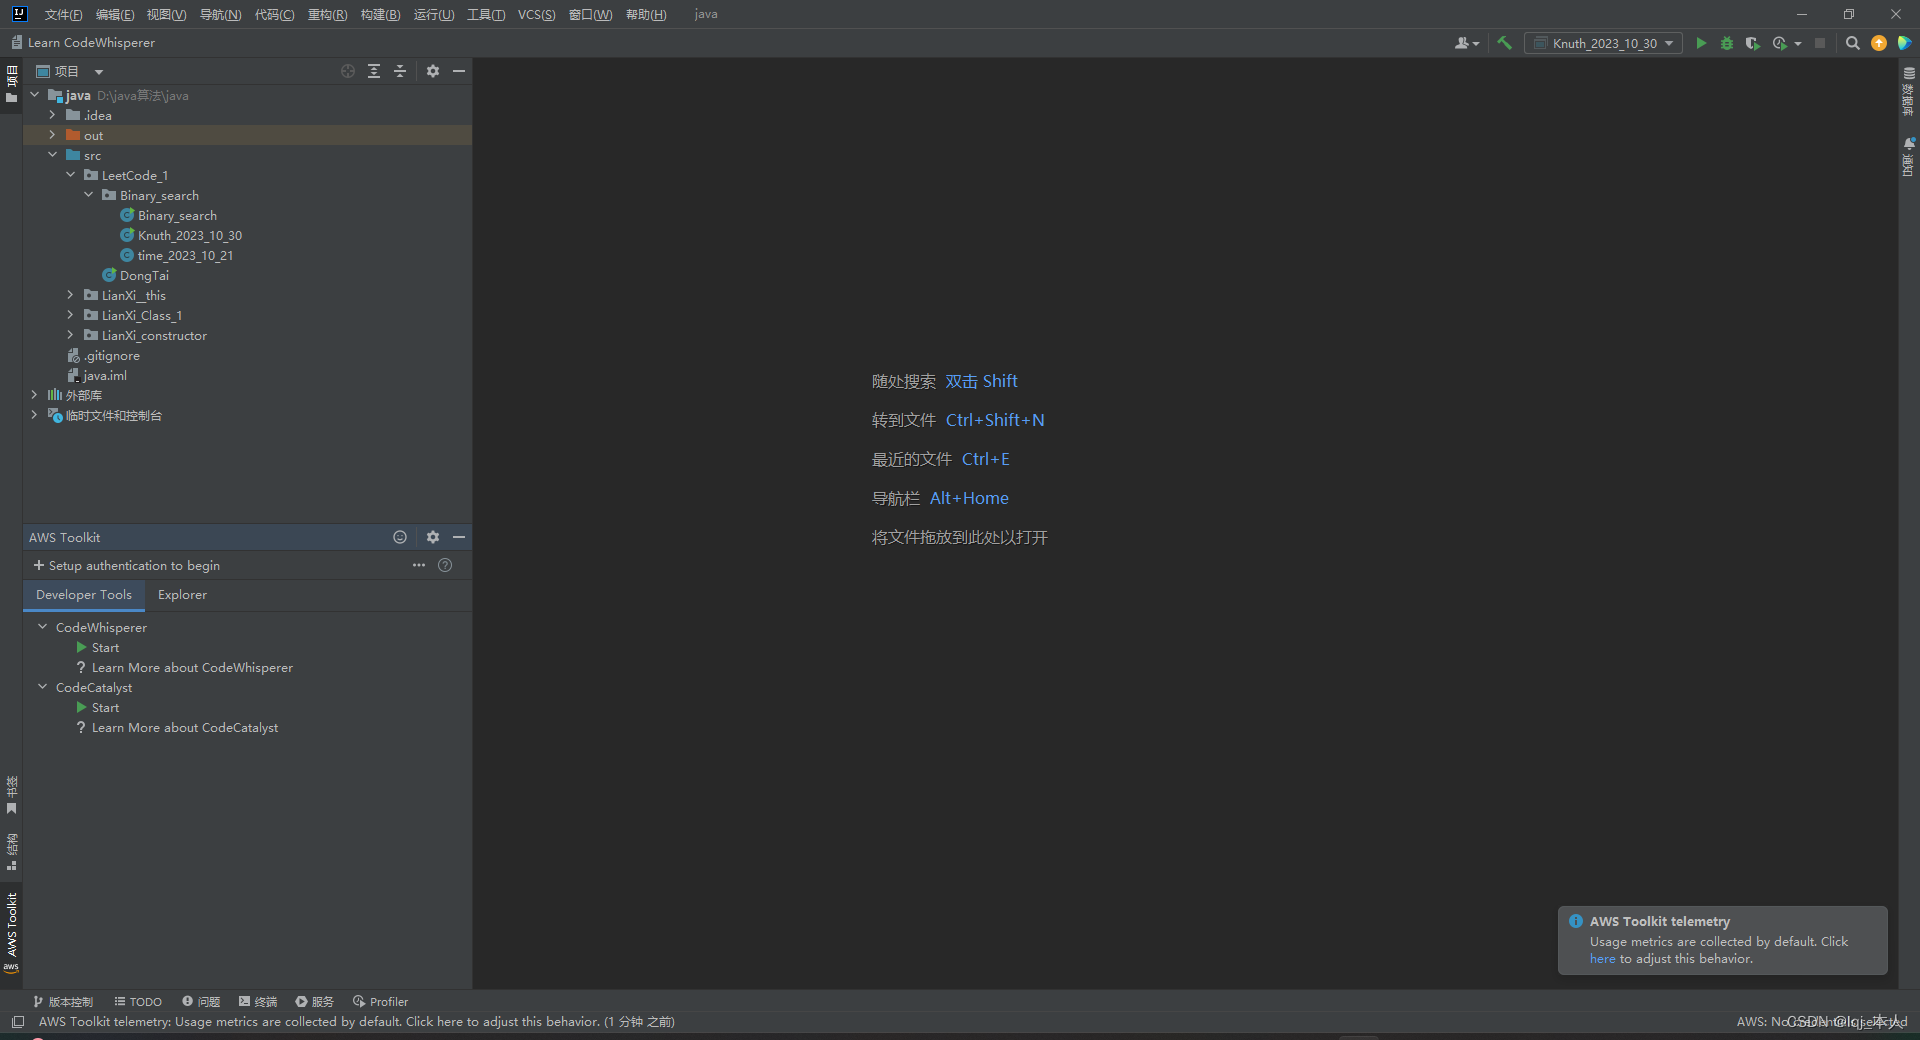The height and width of the screenshot is (1040, 1920).
Task: Expand the .idea folder
Action: pyautogui.click(x=52, y=115)
